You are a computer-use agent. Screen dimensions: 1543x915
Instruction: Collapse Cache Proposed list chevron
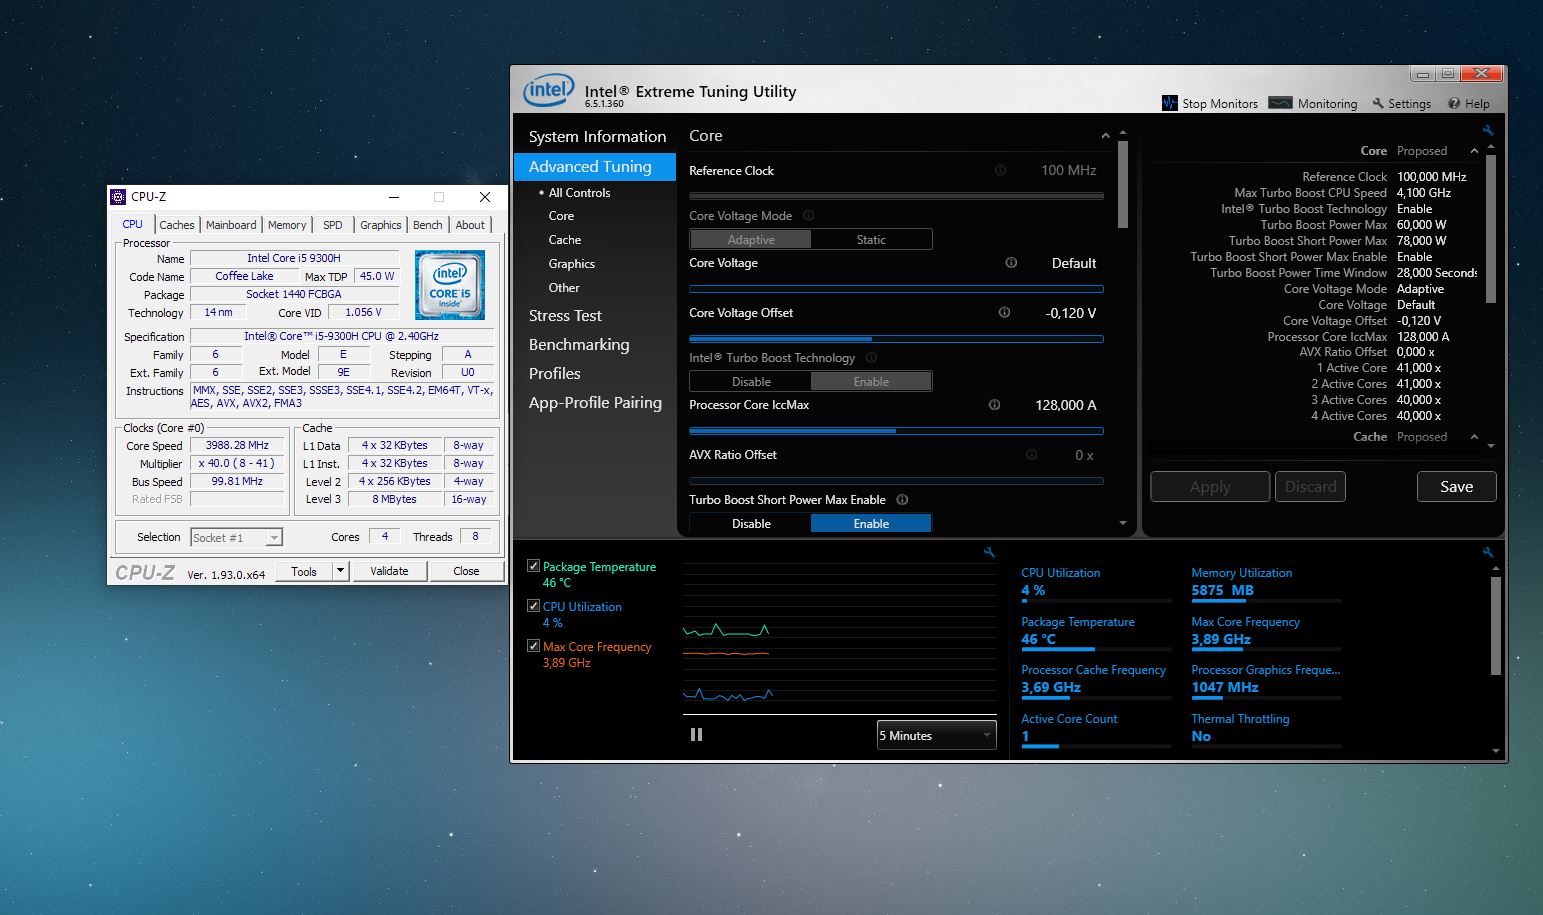click(1474, 437)
